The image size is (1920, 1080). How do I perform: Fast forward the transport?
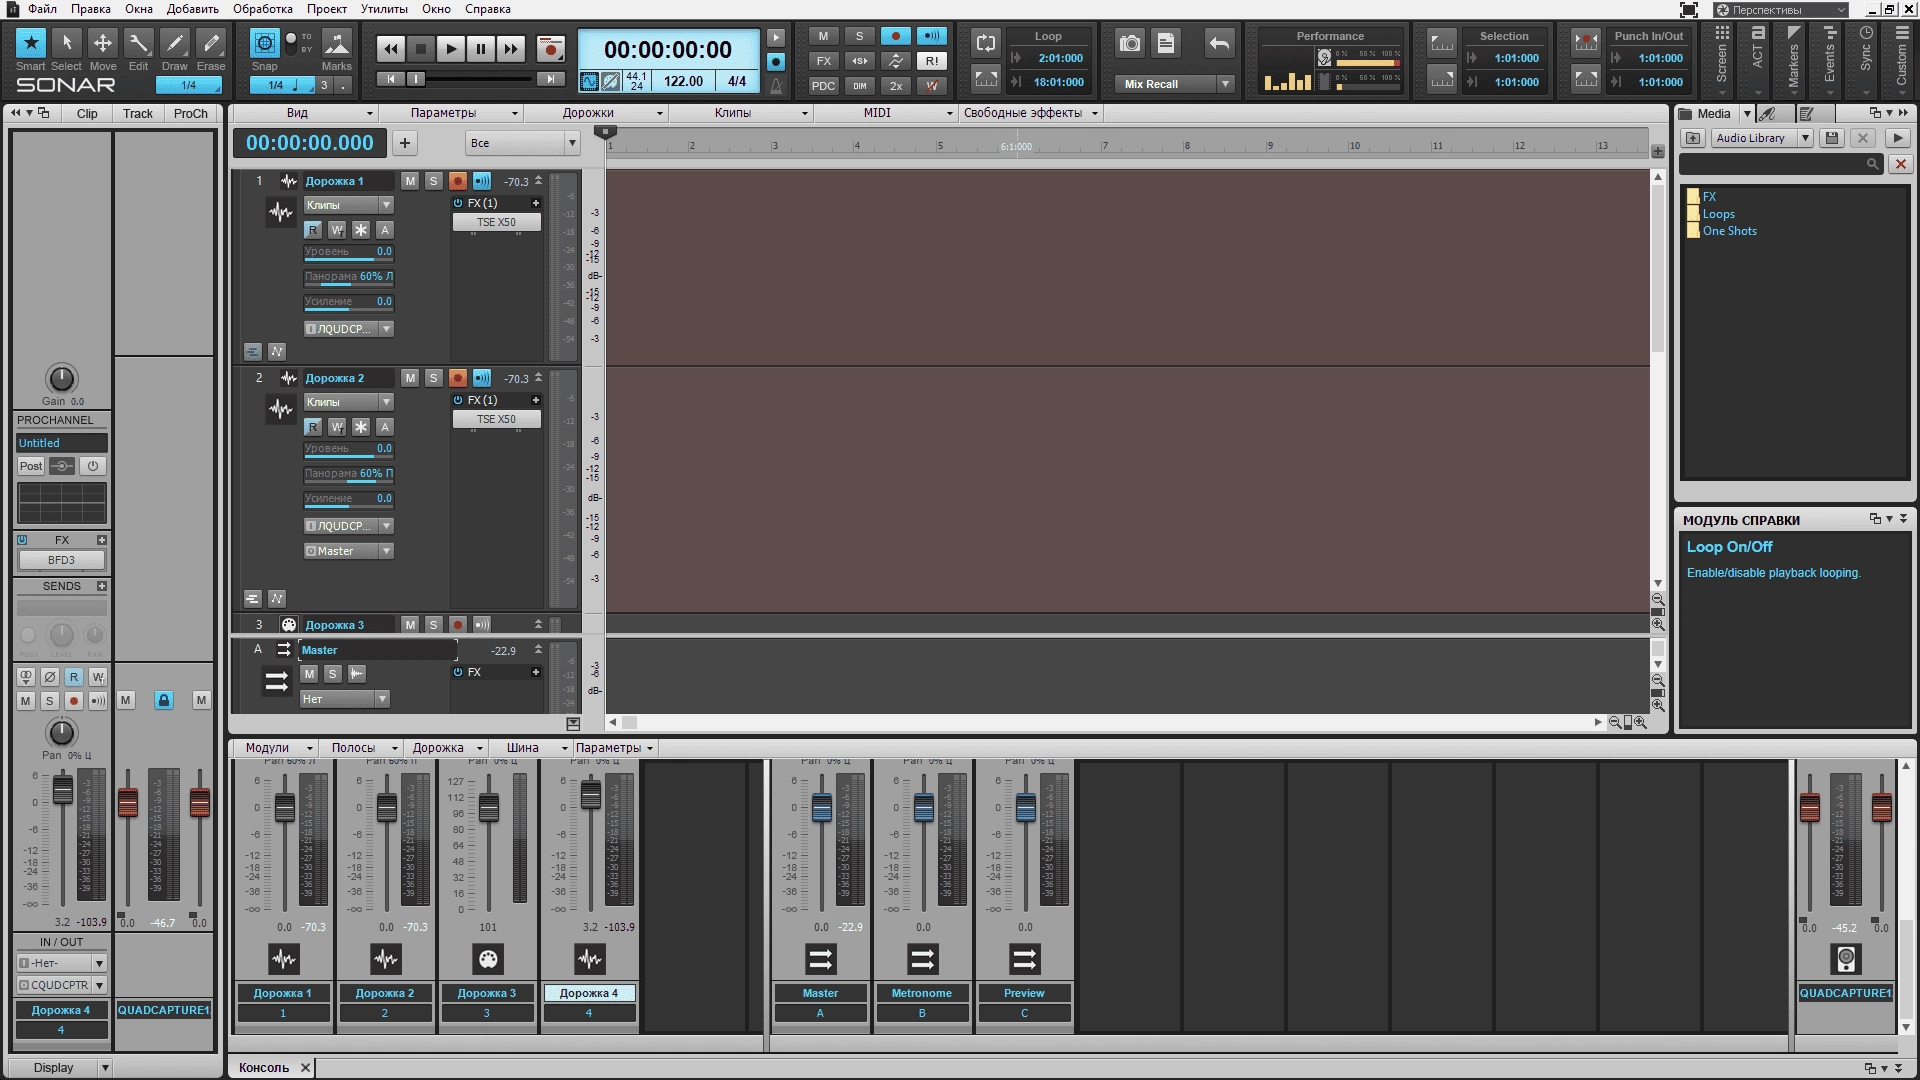(x=511, y=48)
